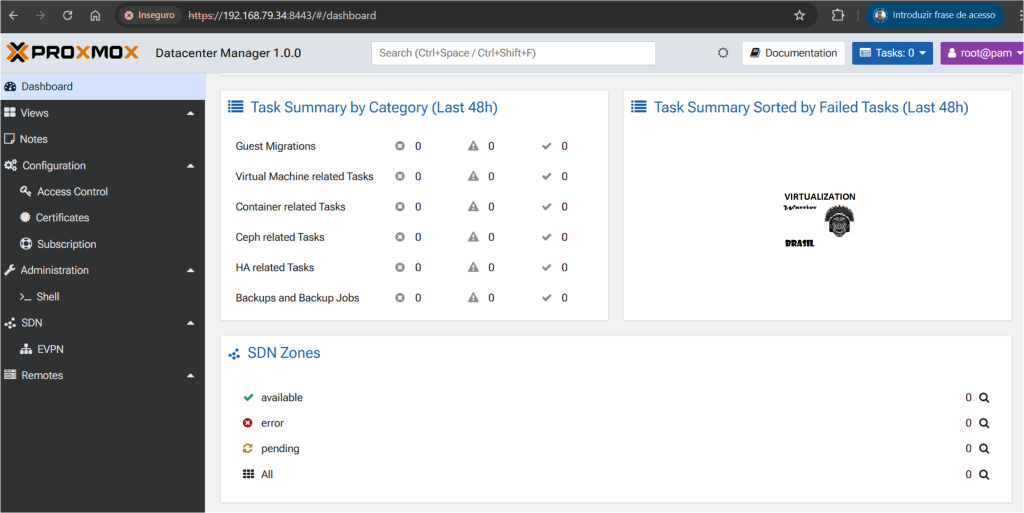The height and width of the screenshot is (513, 1024).
Task: Bookmark page with the star icon
Action: coord(799,15)
